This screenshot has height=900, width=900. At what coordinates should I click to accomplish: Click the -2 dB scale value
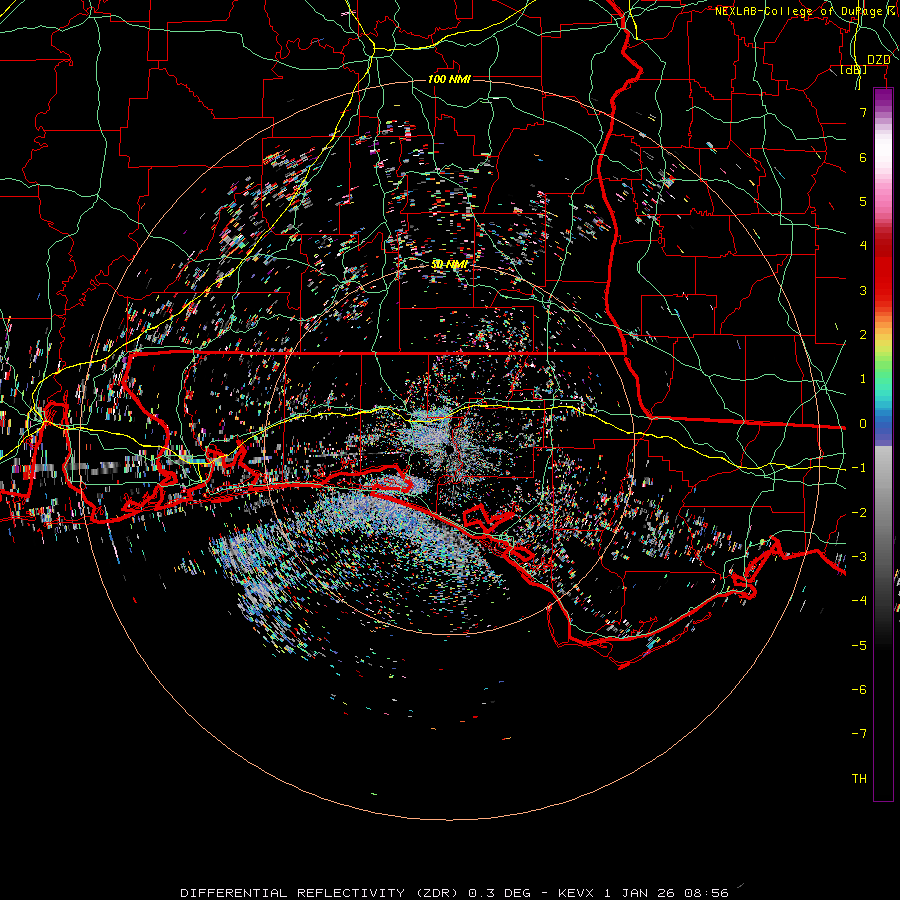[x=859, y=512]
